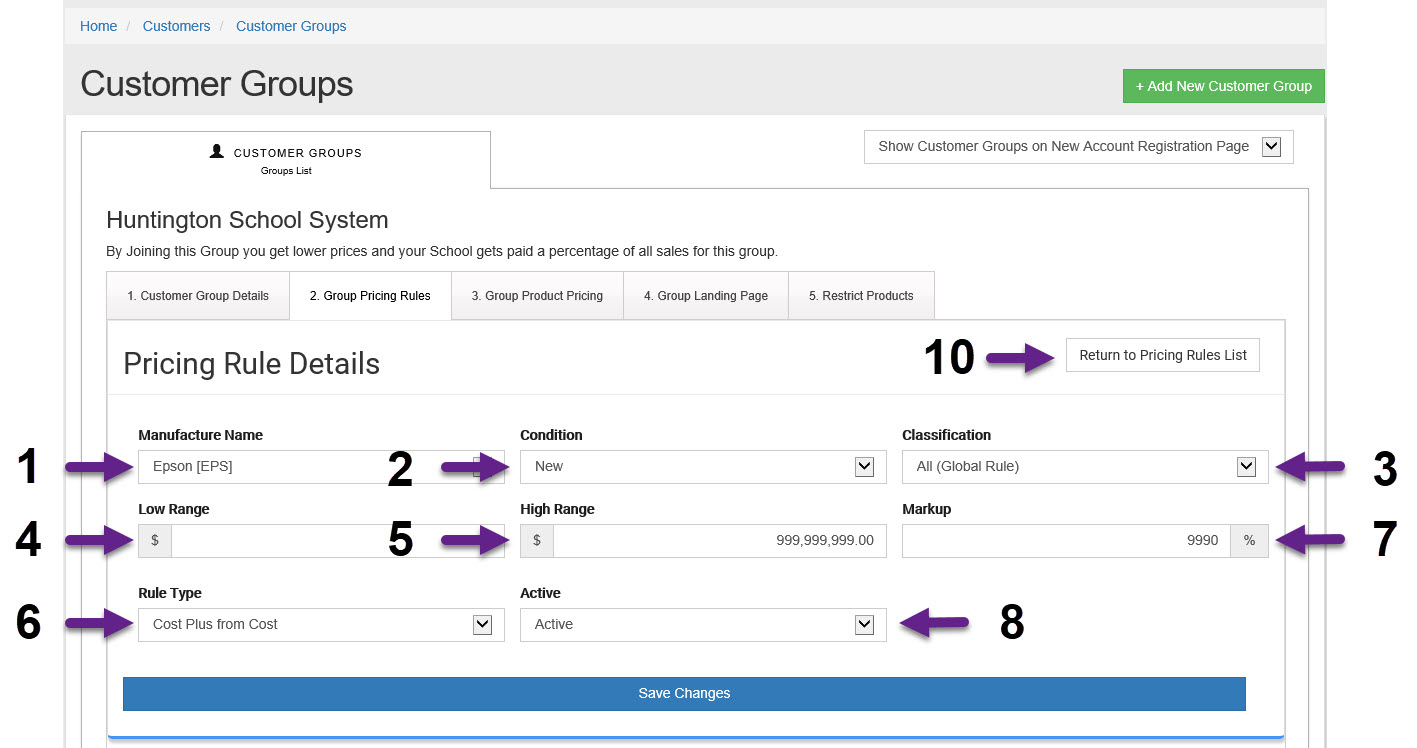Click the Customers breadcrumb link
Screen dimensions: 1417x748
(x=176, y=26)
